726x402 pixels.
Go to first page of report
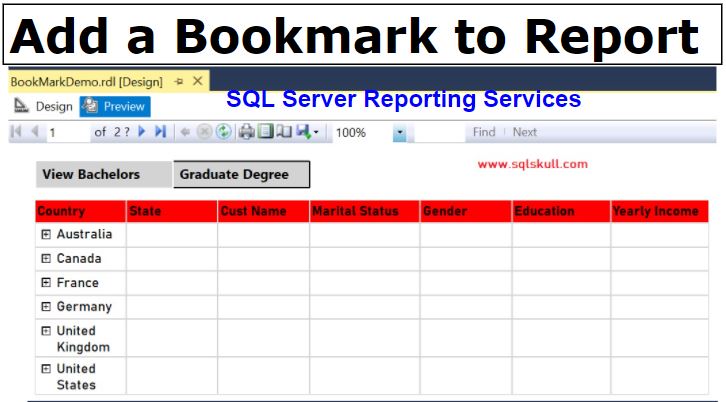tap(16, 132)
